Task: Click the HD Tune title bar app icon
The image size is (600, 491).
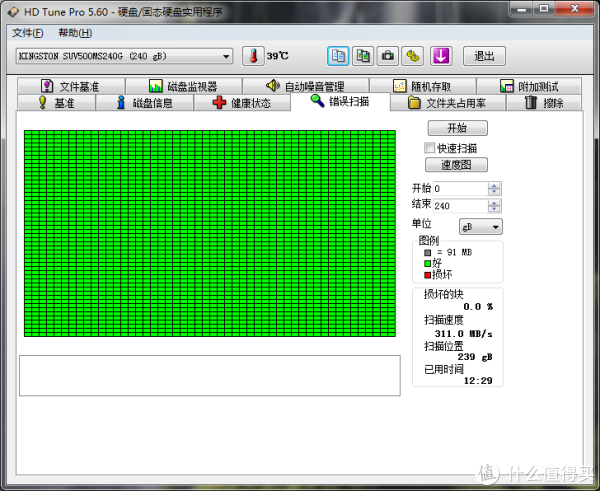Action: [x=13, y=12]
